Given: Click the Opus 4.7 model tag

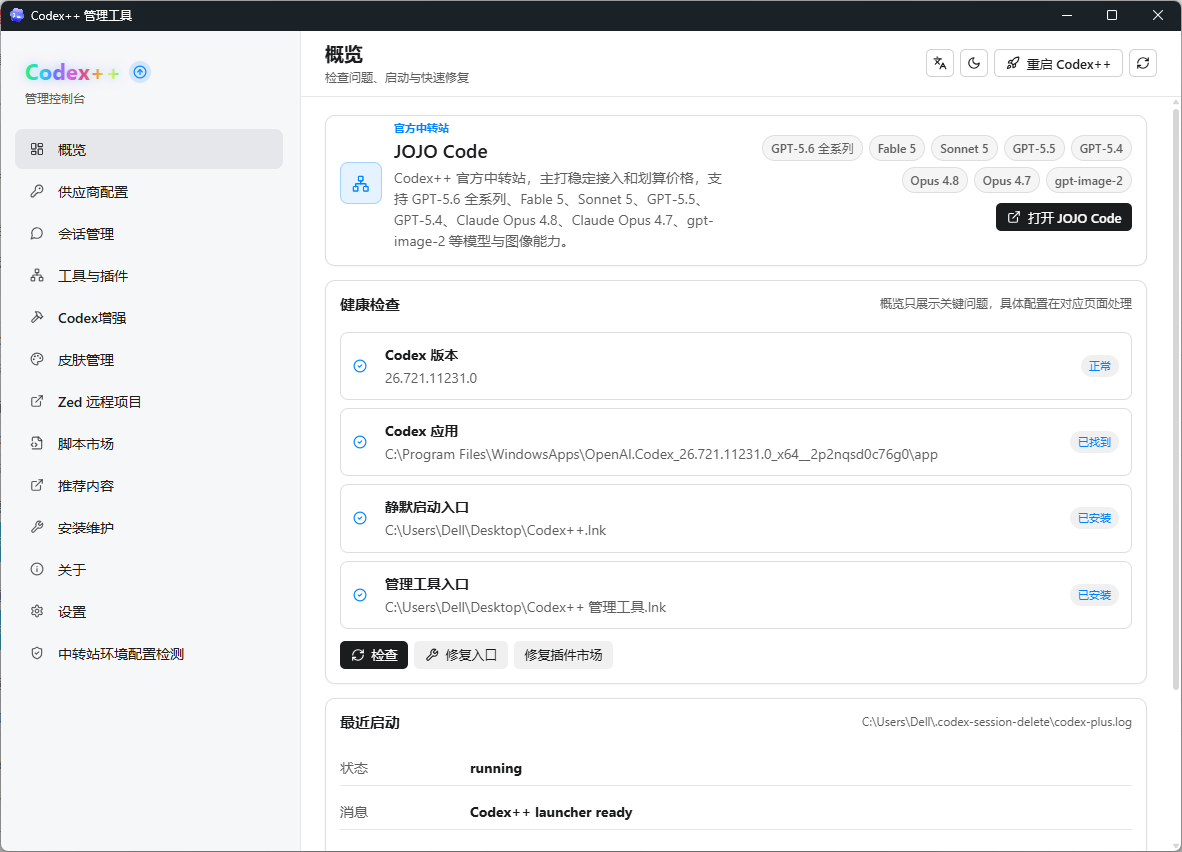Looking at the screenshot, I should click(1006, 180).
